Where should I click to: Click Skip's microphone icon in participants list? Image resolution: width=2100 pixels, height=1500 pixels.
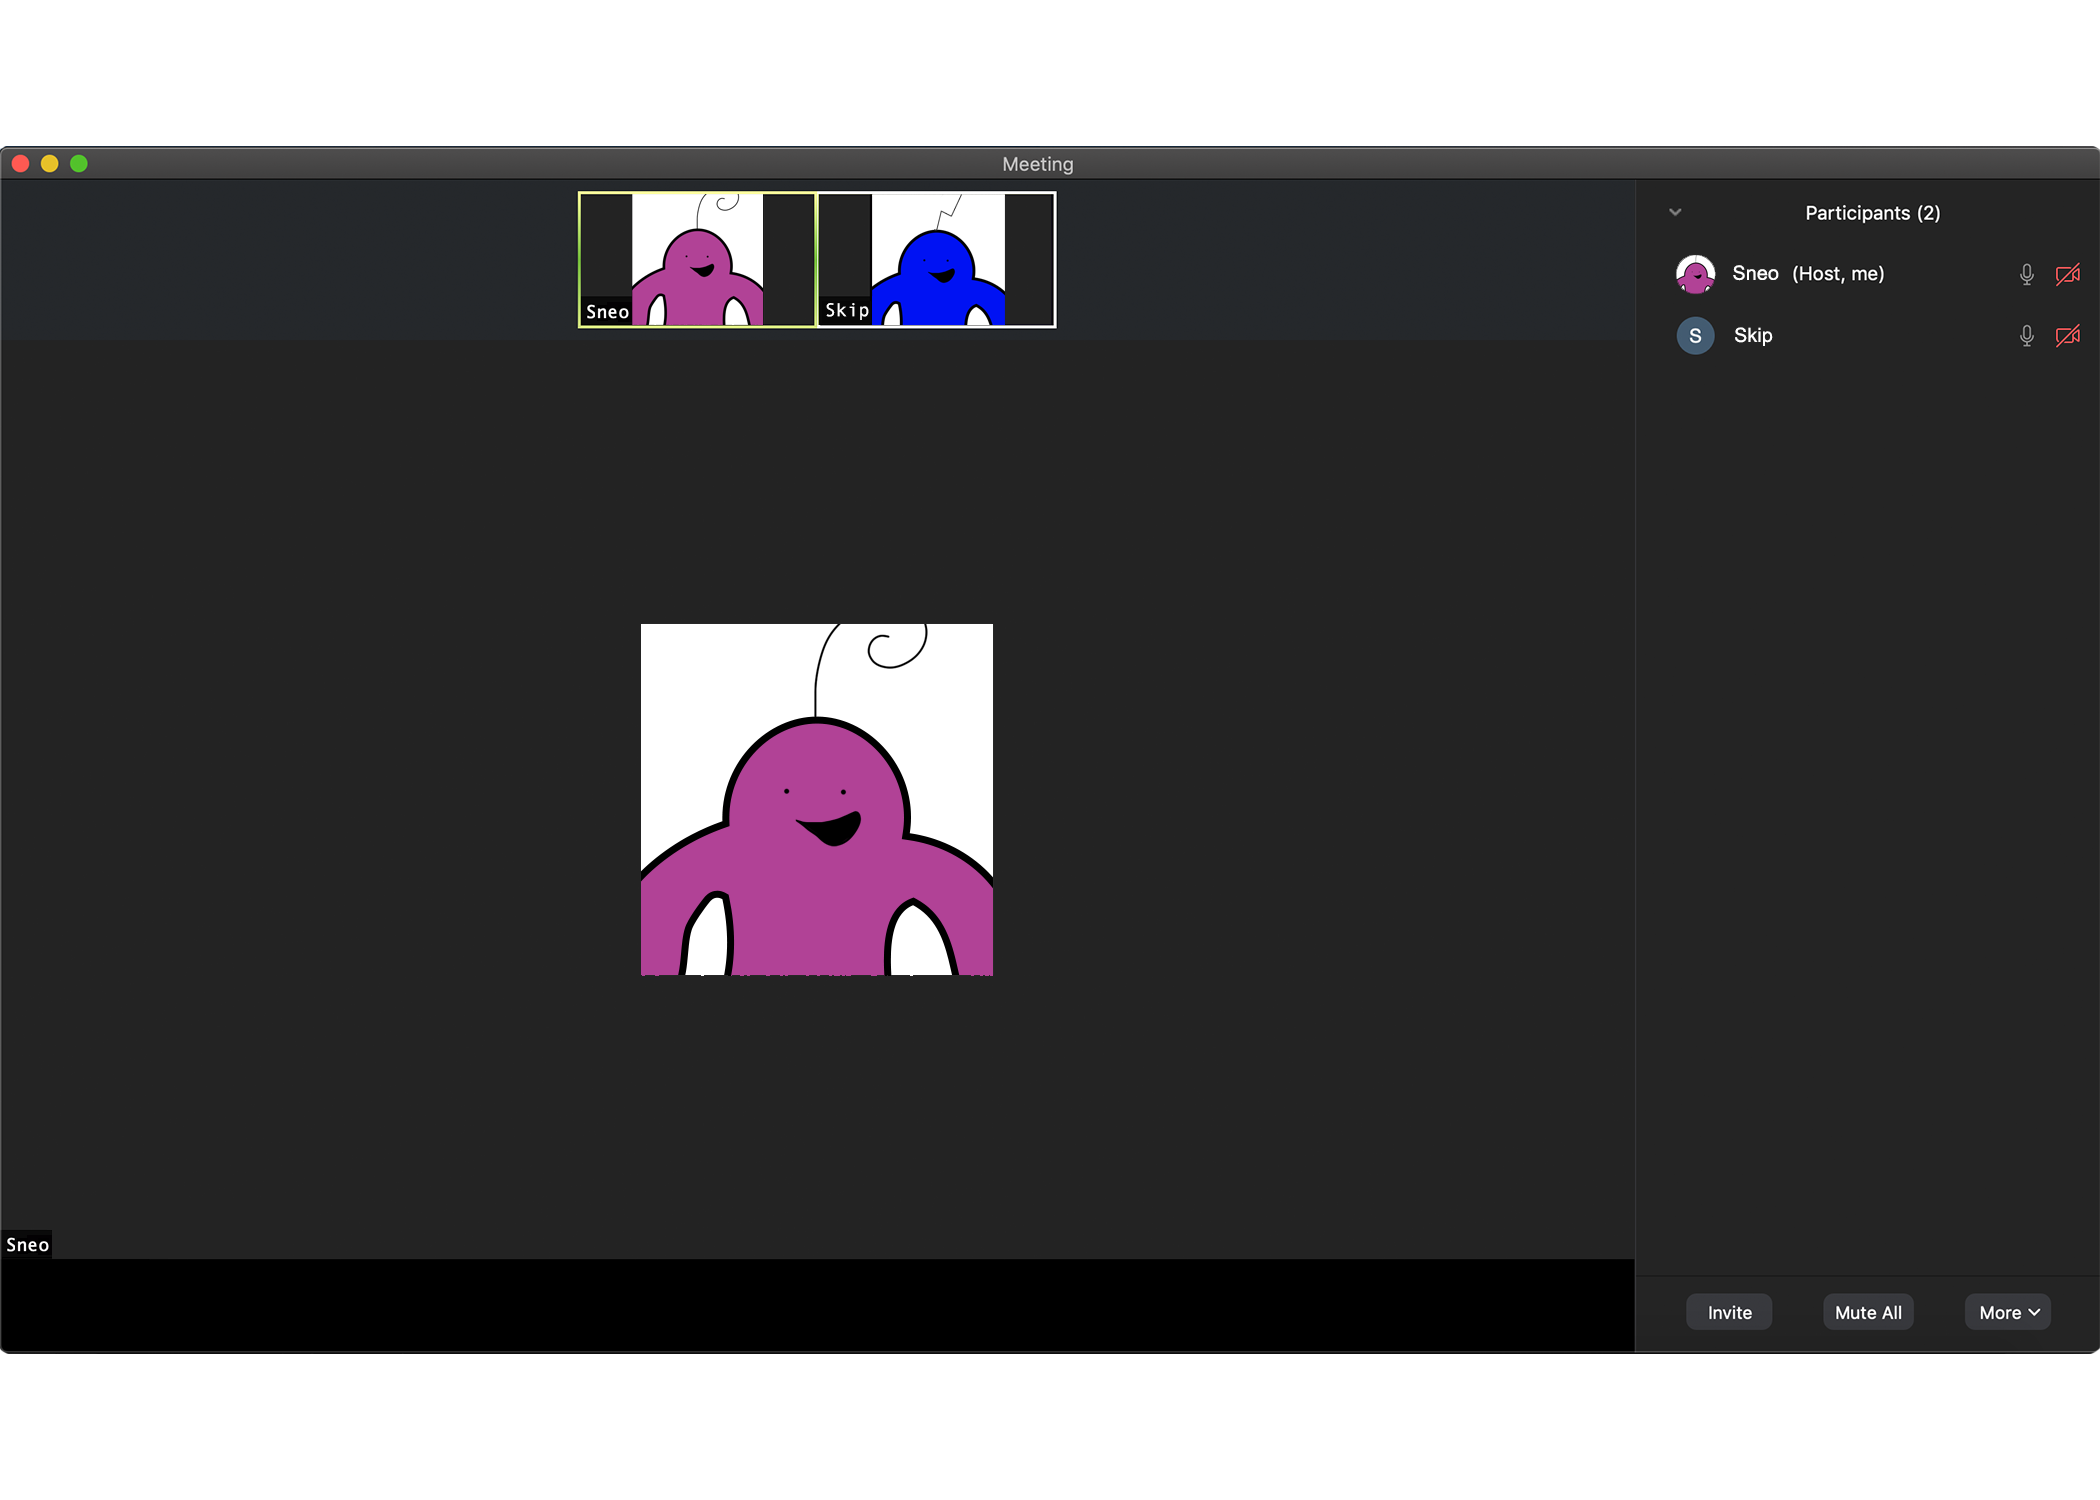2026,336
